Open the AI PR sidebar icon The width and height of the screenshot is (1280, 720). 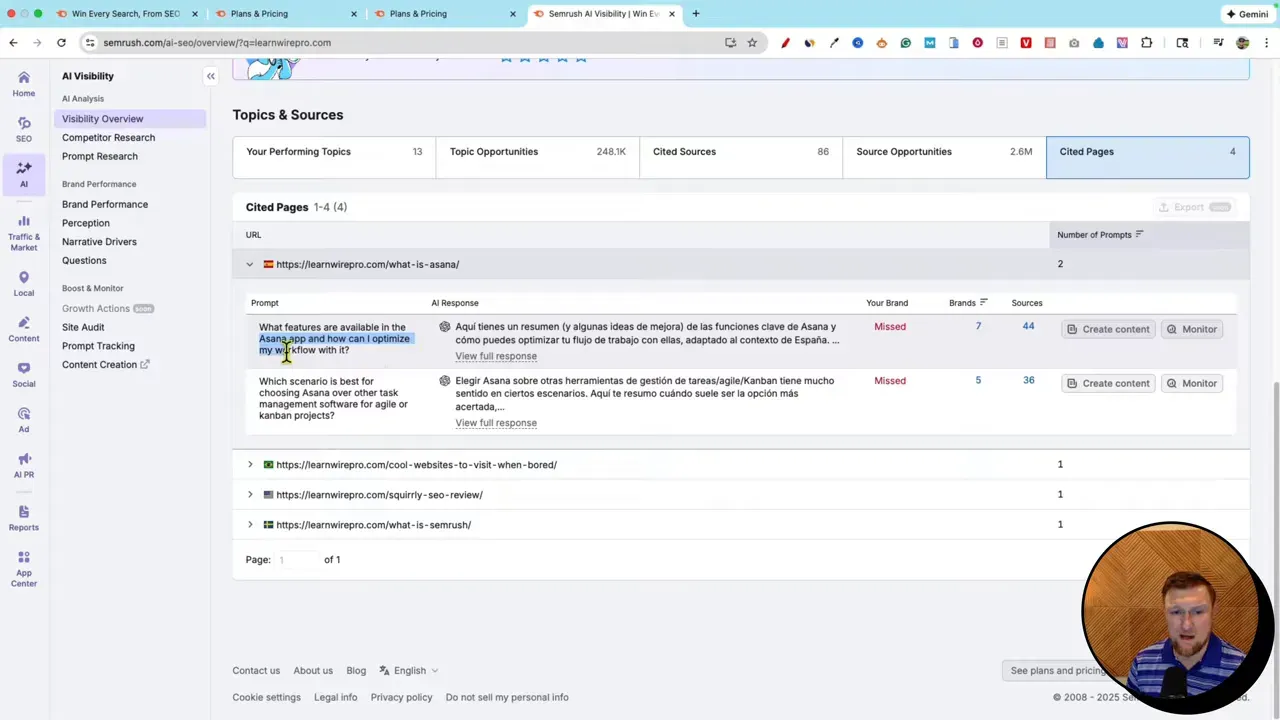coord(24,465)
